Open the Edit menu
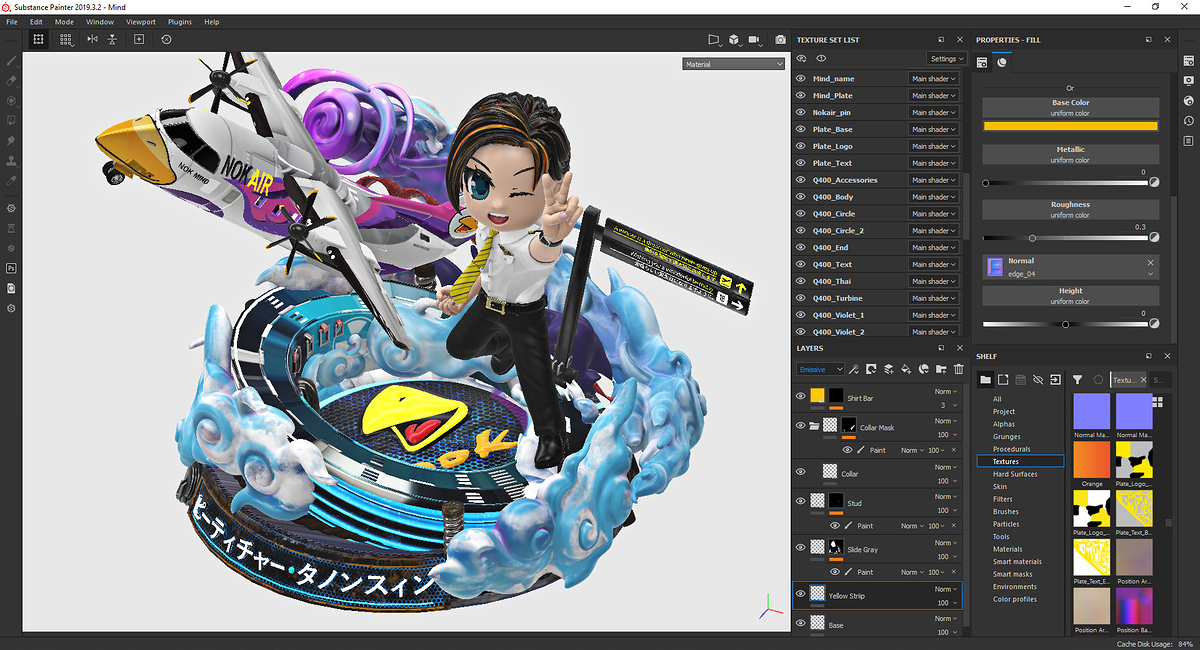 36,21
